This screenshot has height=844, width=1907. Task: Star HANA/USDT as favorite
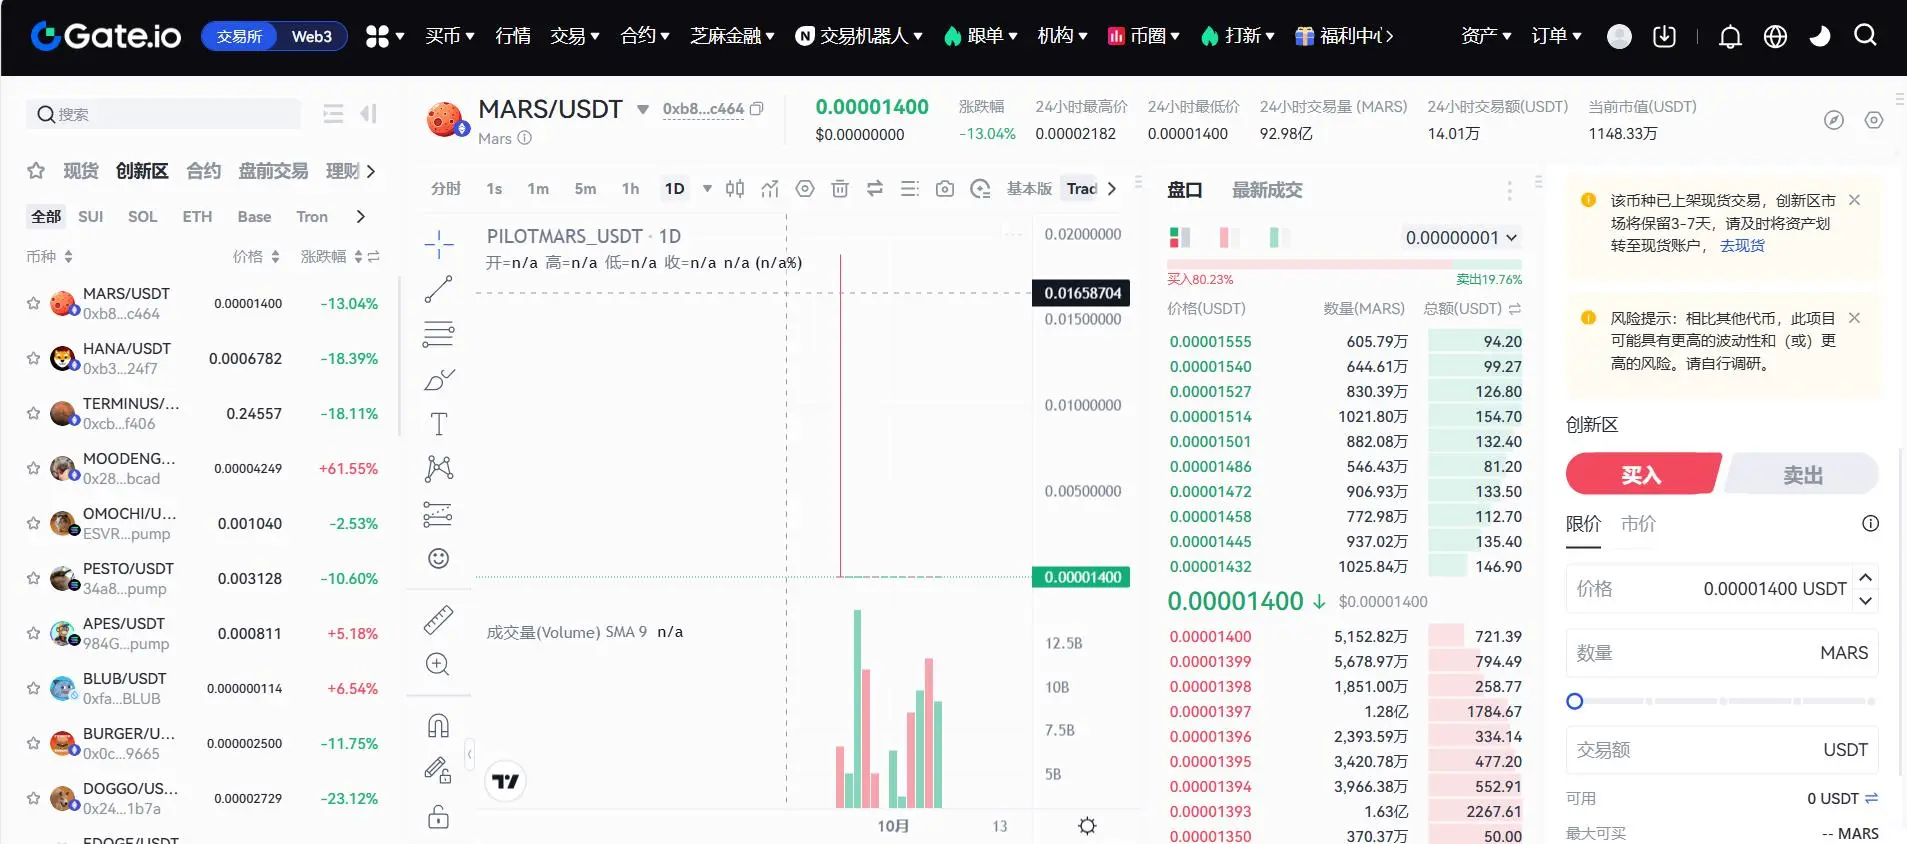(x=33, y=358)
